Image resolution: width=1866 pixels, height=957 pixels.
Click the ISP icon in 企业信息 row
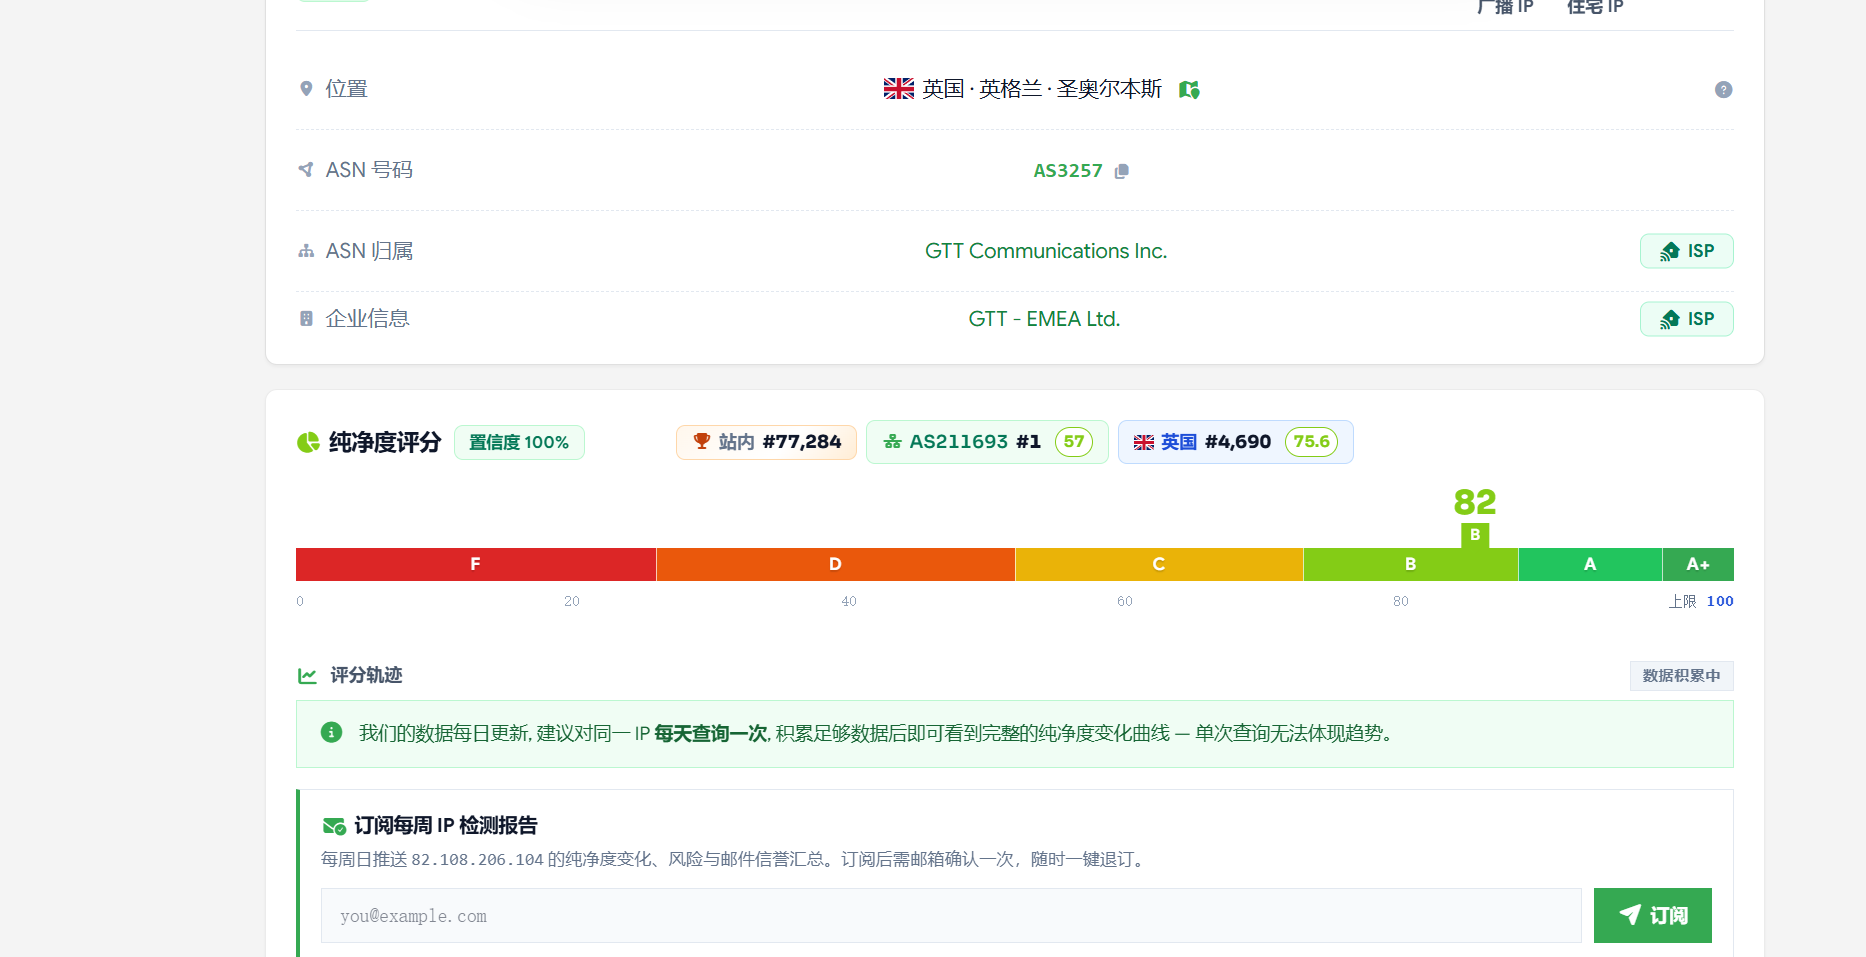[1669, 319]
